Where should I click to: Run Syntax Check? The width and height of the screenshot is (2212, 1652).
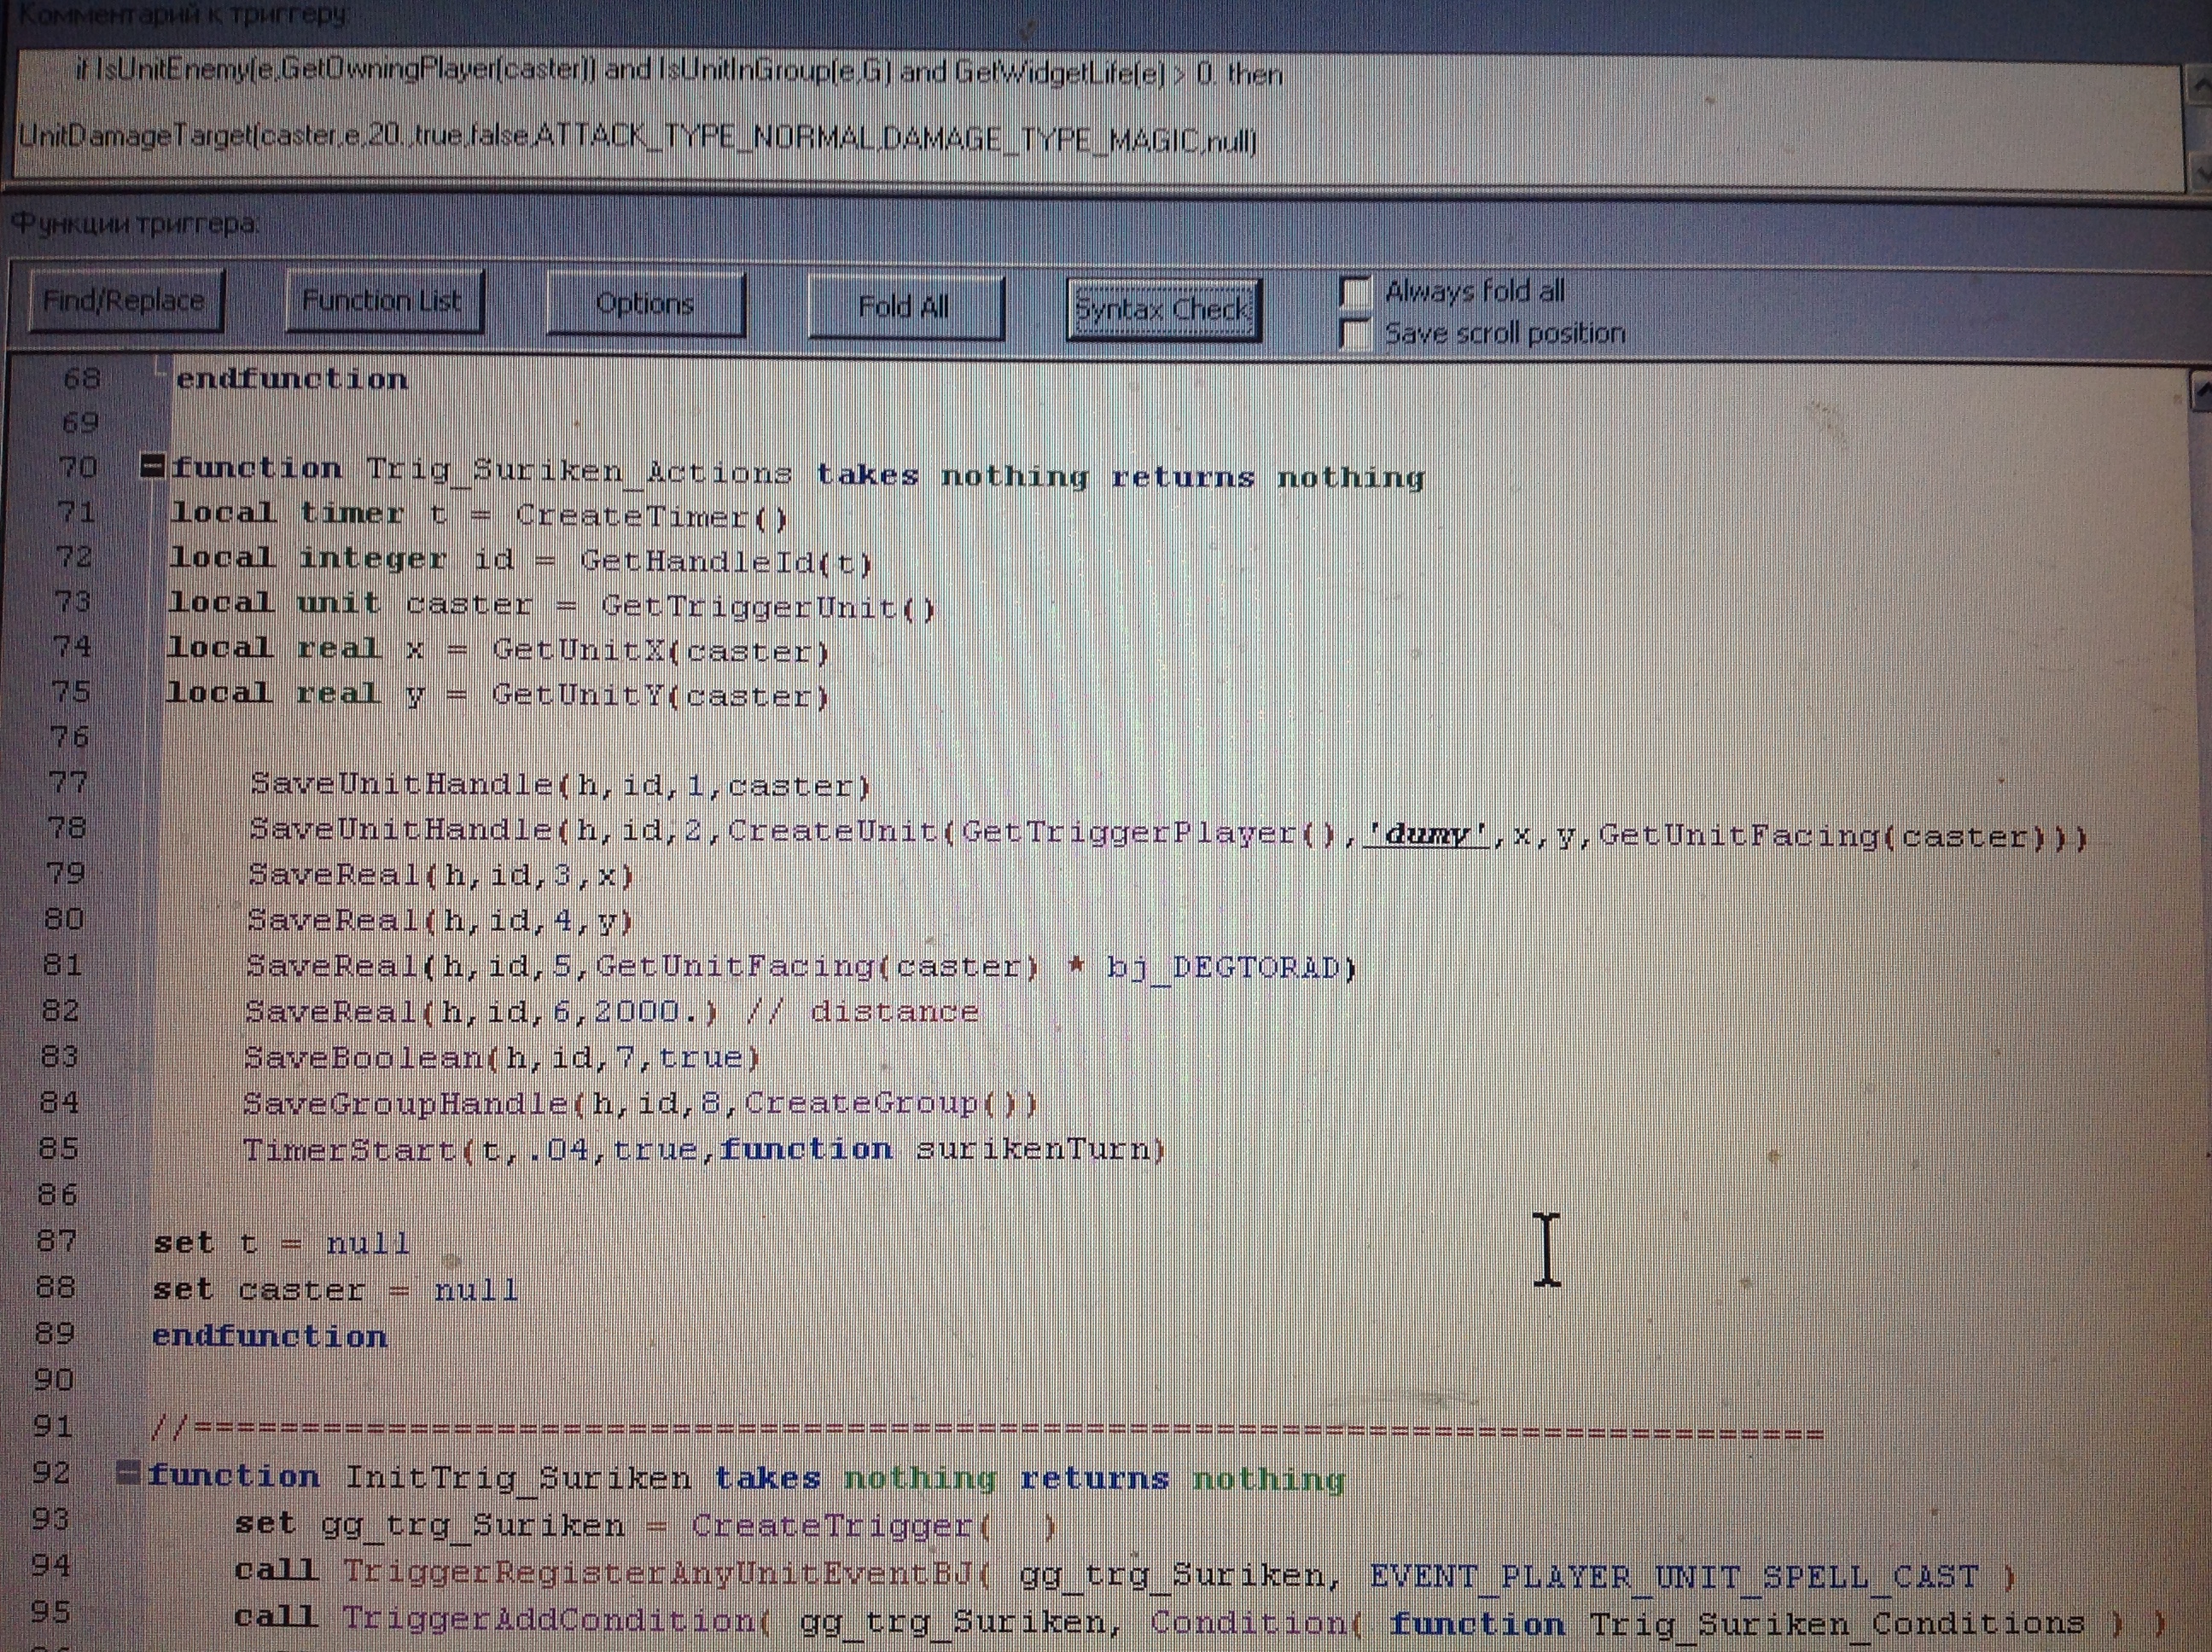[1162, 308]
